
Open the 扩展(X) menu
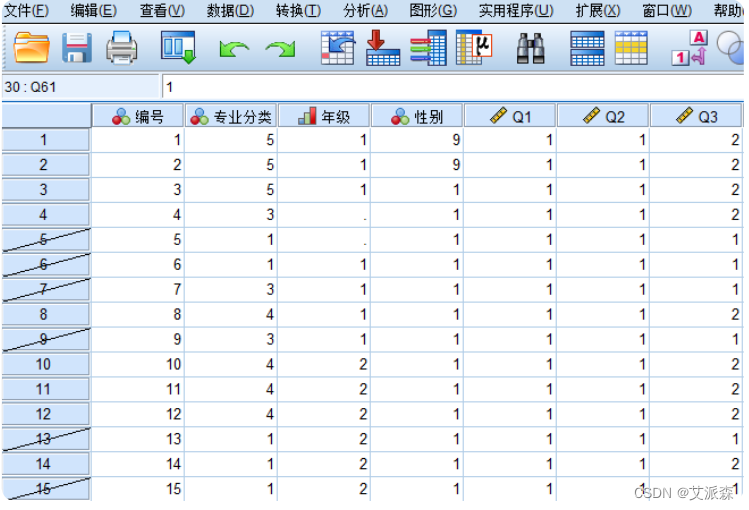(x=598, y=11)
